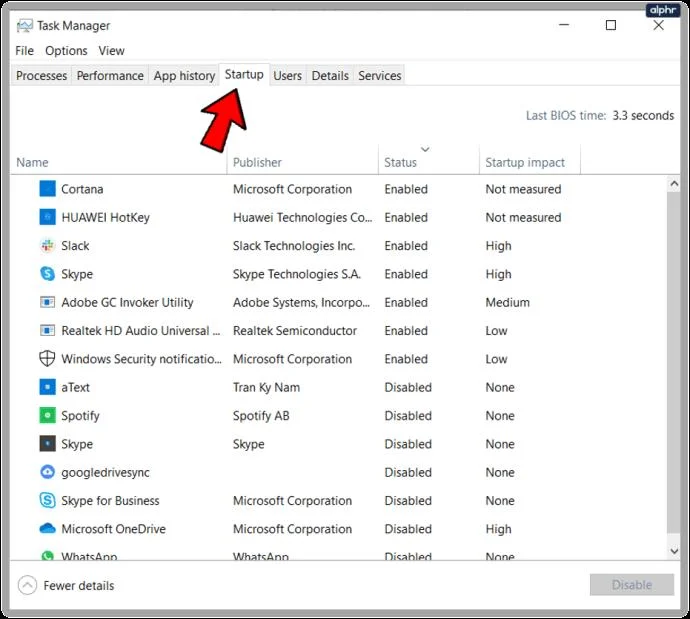Click Realtek Semiconductor publisher cell
Viewport: 690px width, 619px height.
tap(295, 330)
